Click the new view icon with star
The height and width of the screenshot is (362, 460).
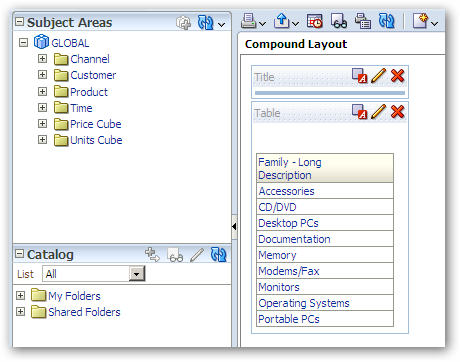tap(420, 21)
